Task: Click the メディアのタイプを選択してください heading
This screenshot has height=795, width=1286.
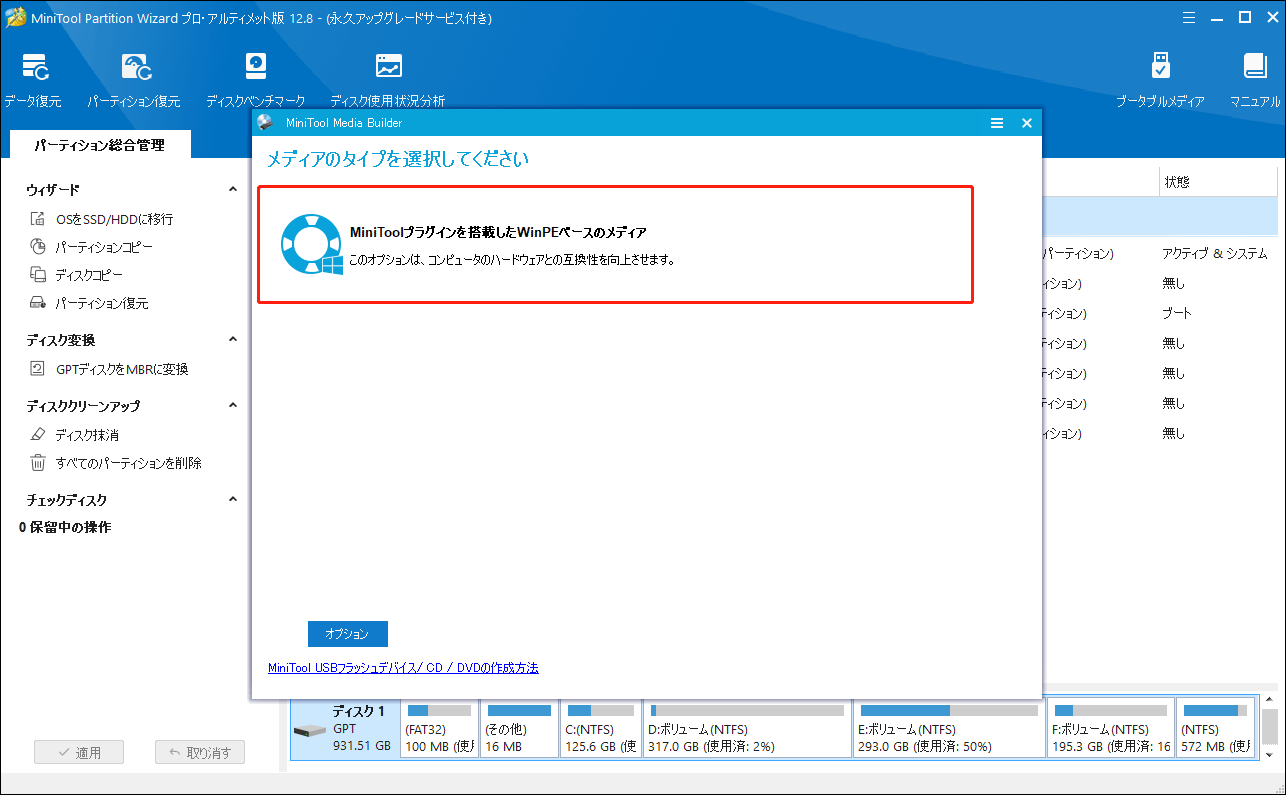Action: click(x=397, y=159)
